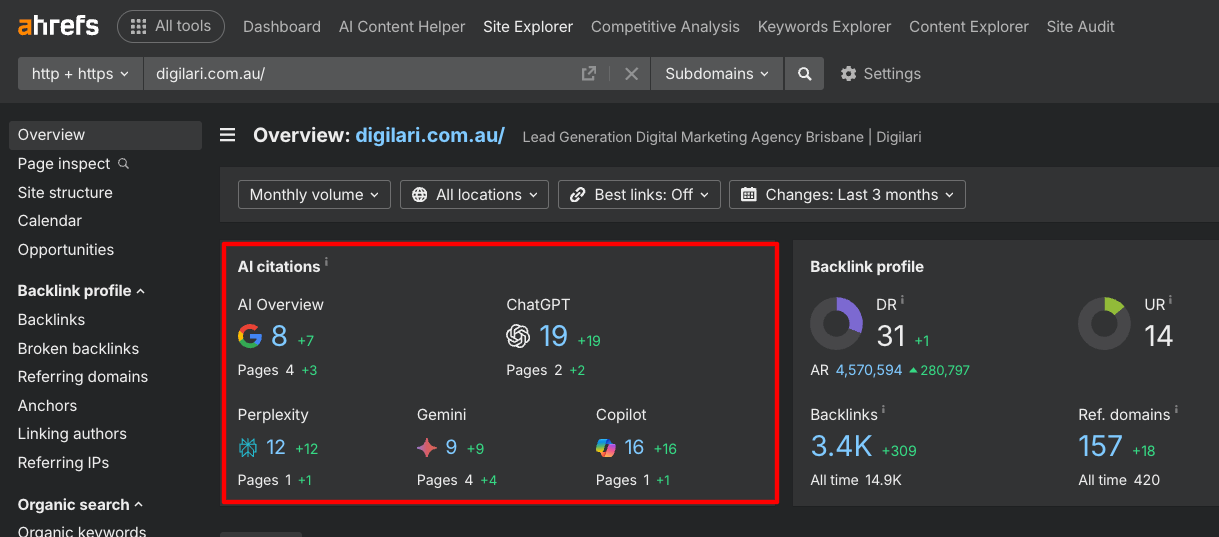The image size is (1219, 537).
Task: Click the UR info icon
Action: 1170,299
